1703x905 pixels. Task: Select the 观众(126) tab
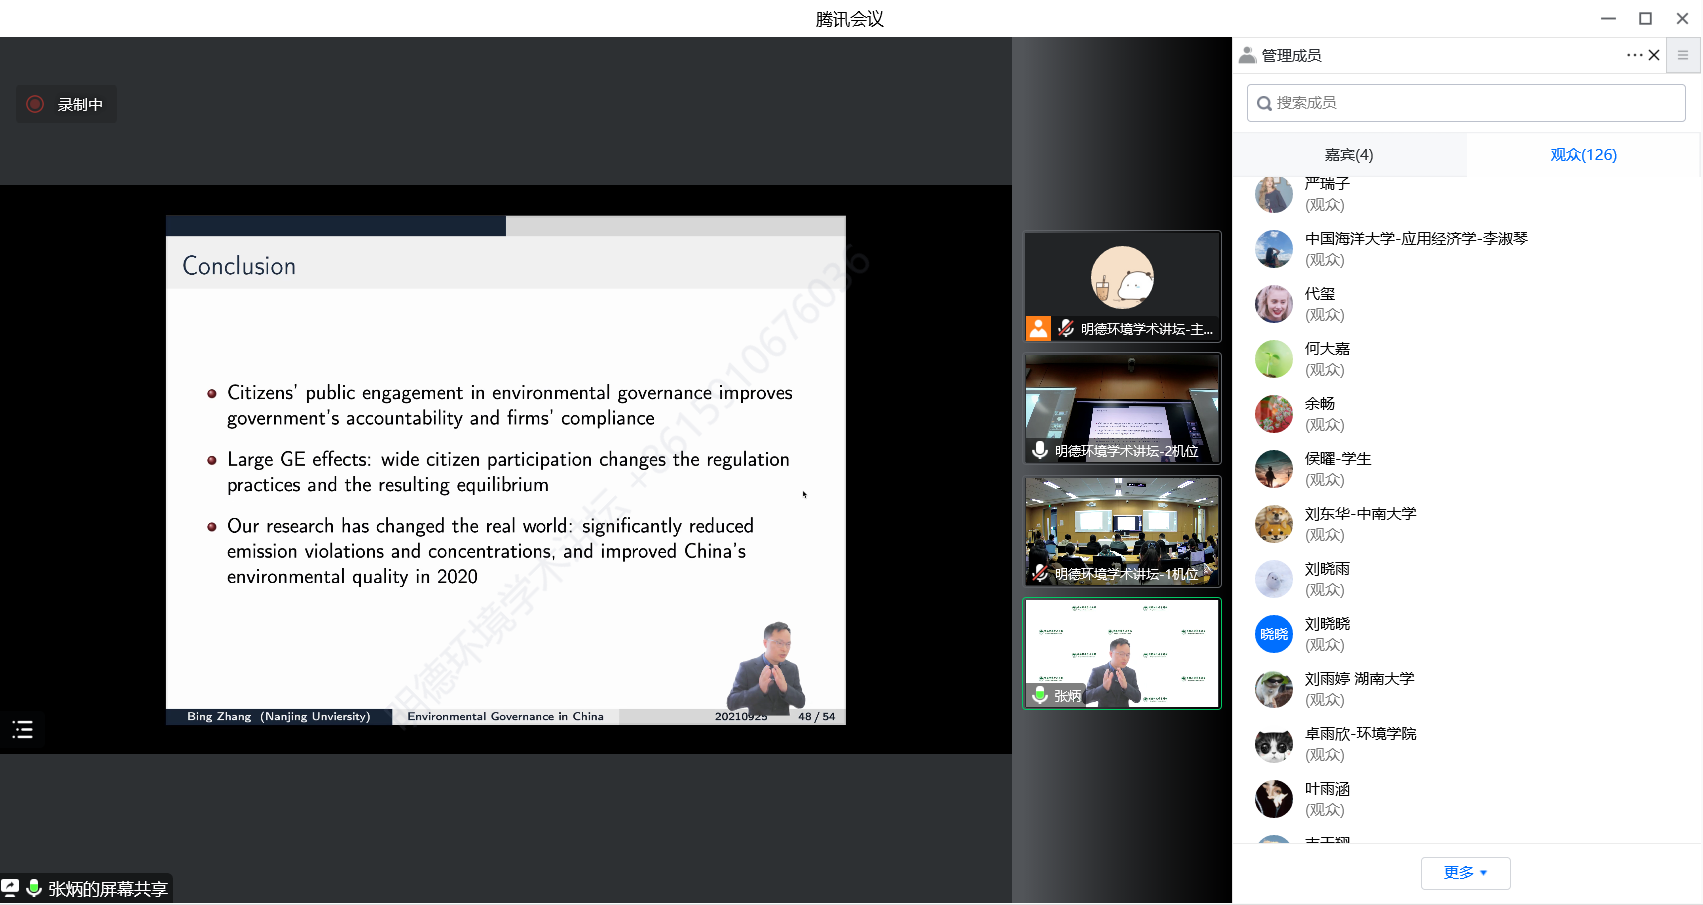[x=1583, y=155]
